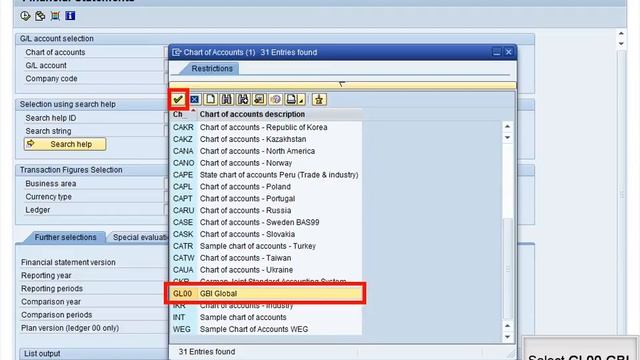Click the Chart of accounts field label
This screenshot has height=360, width=640.
(x=55, y=52)
